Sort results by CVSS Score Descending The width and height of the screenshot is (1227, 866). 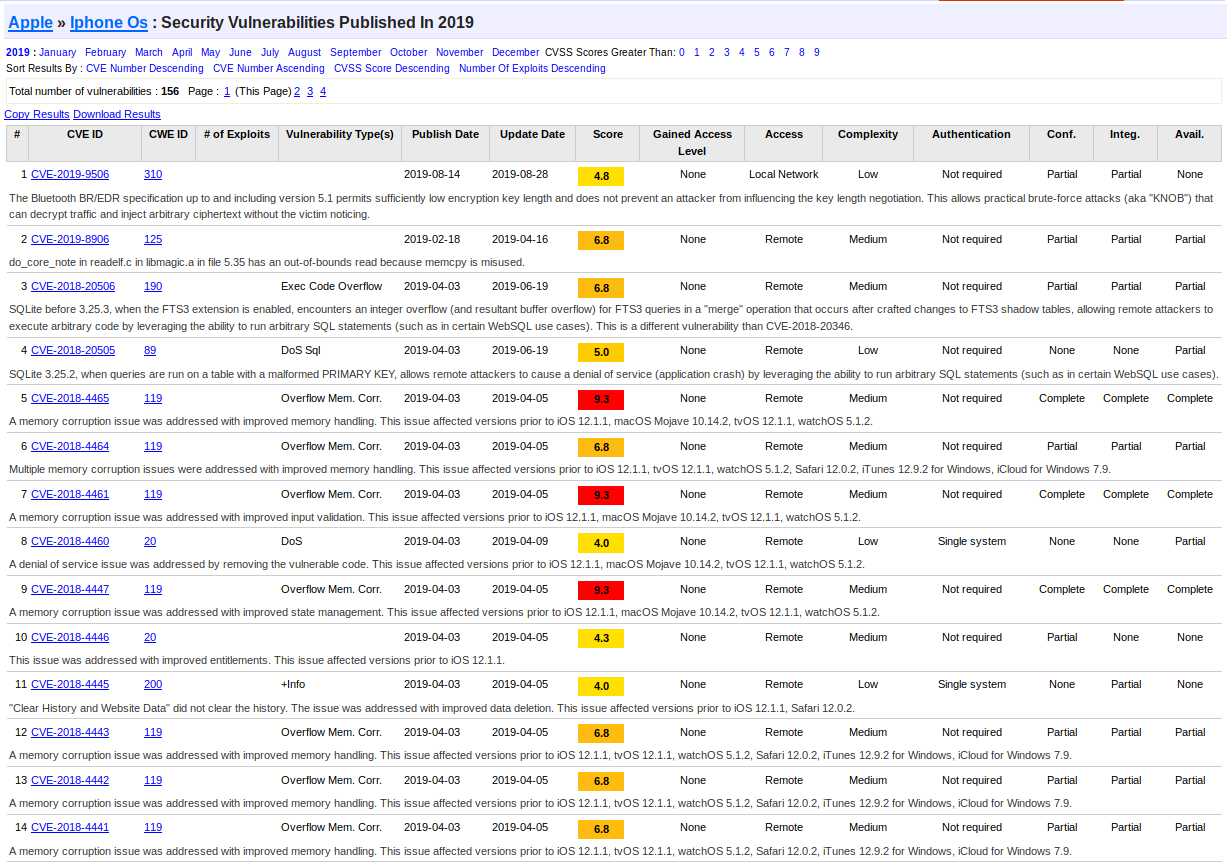coord(391,68)
